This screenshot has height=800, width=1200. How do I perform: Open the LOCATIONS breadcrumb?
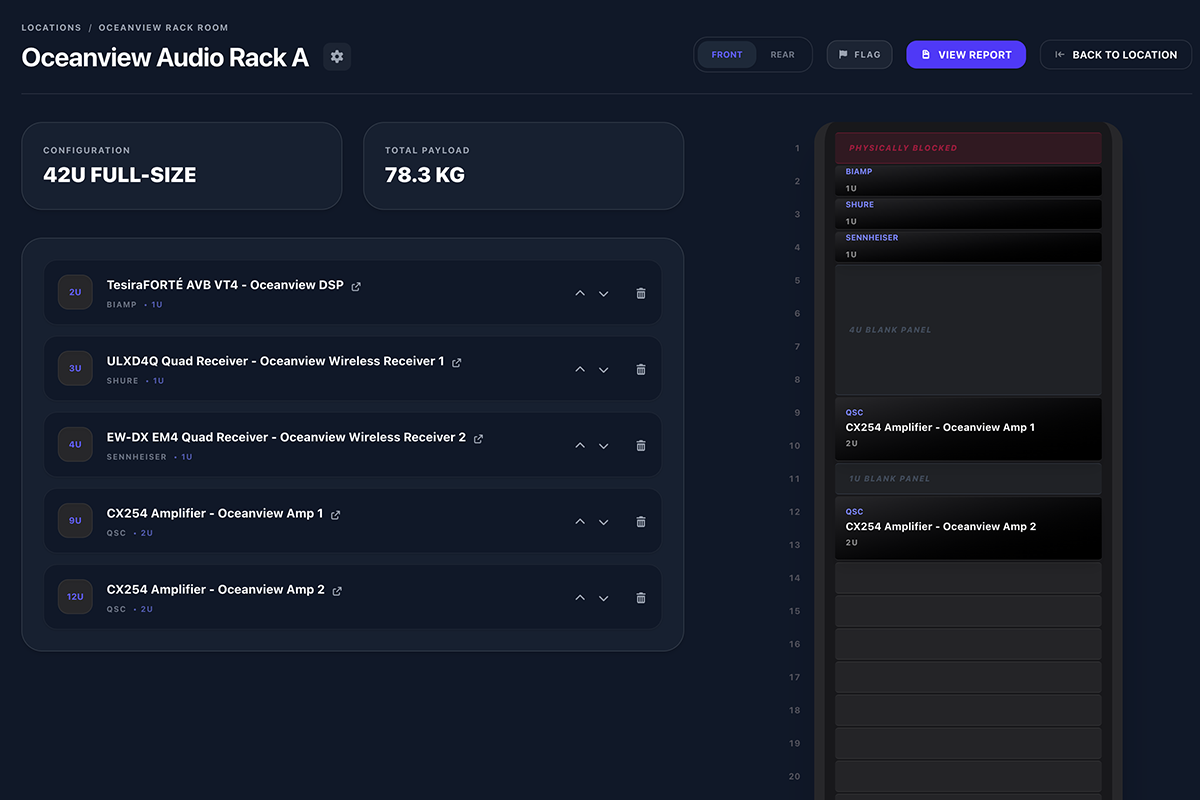(x=51, y=27)
